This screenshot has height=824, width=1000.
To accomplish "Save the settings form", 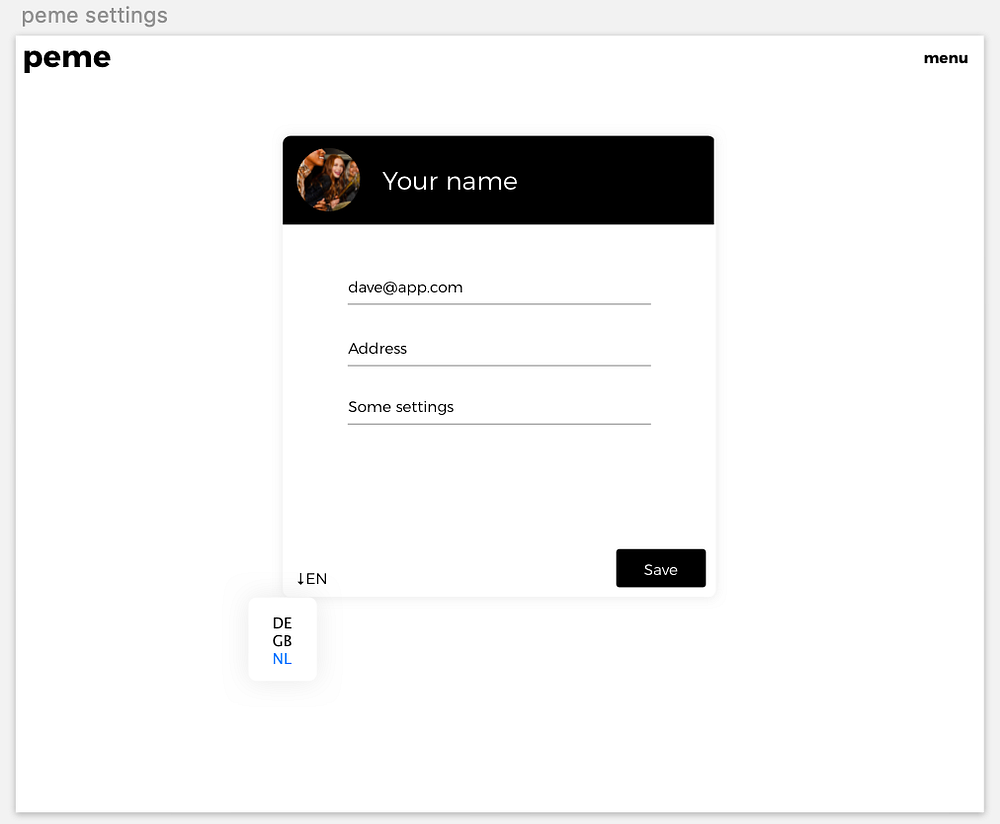I will click(x=661, y=568).
